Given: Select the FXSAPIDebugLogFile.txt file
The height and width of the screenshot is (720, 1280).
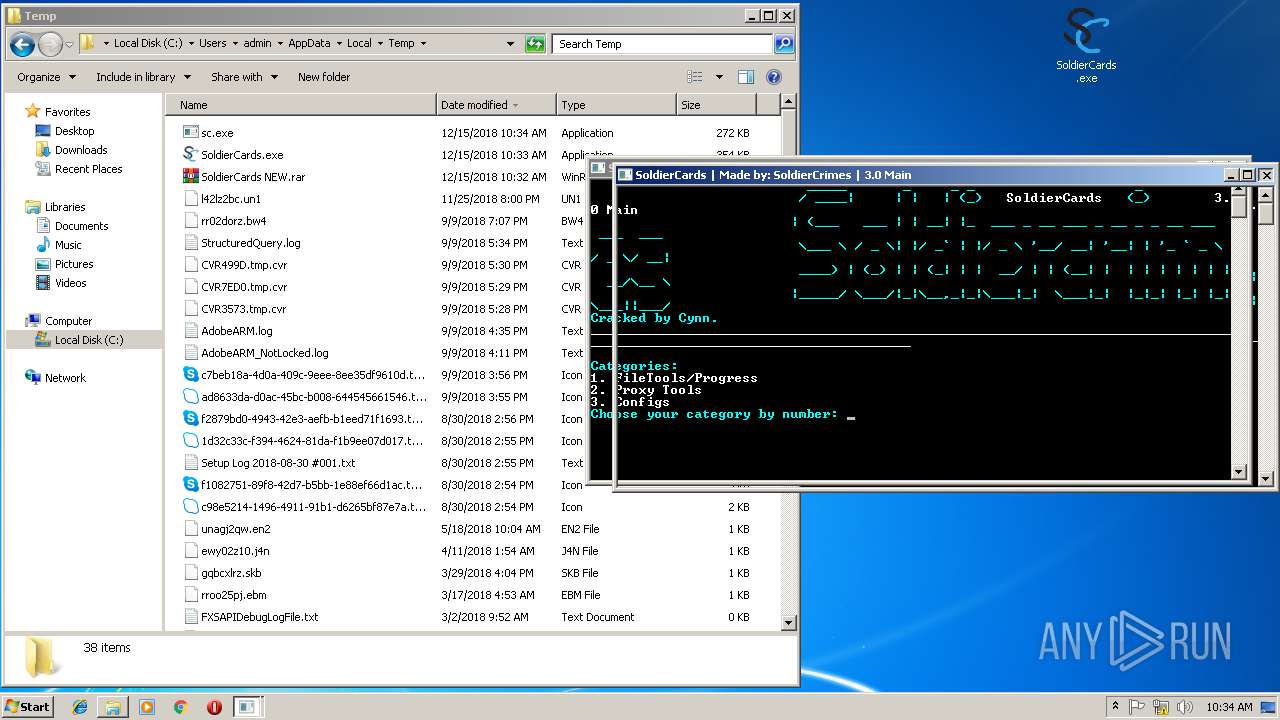Looking at the screenshot, I should pyautogui.click(x=259, y=617).
